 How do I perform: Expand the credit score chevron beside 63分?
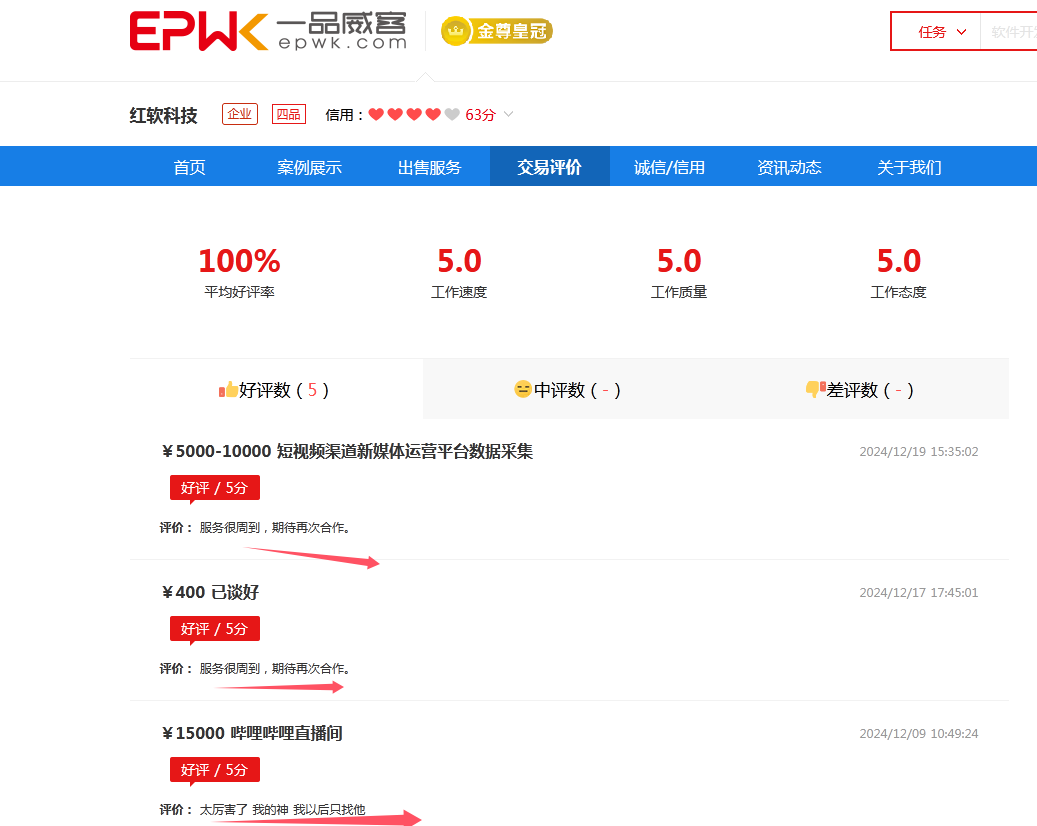509,114
